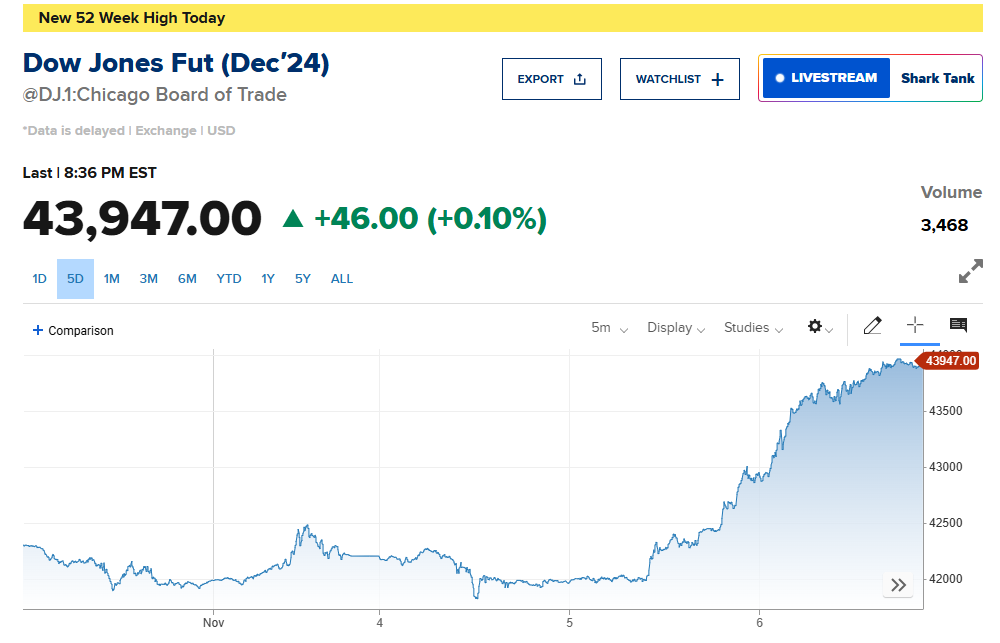Viewport: 1000px width, 643px height.
Task: Switch to the 1D range
Action: coord(40,279)
